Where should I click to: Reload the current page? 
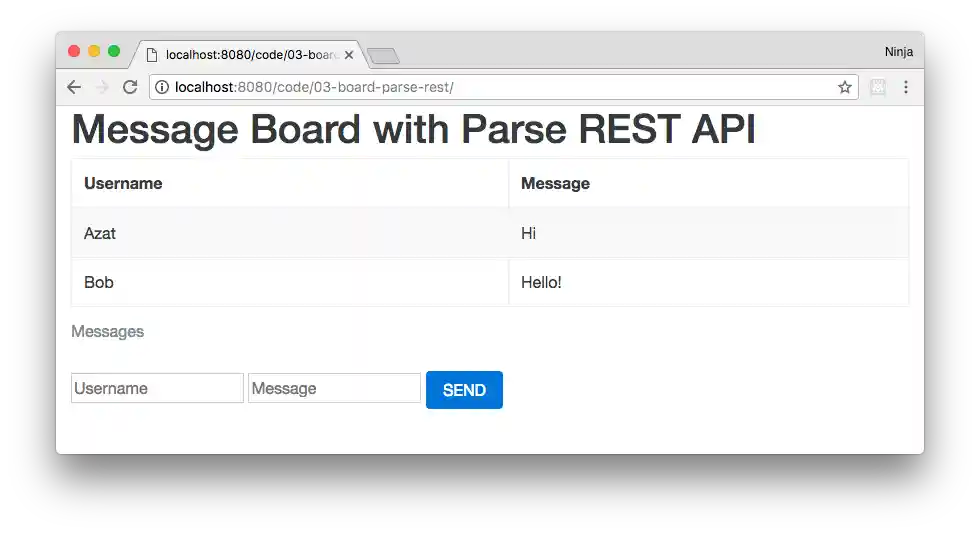[130, 87]
